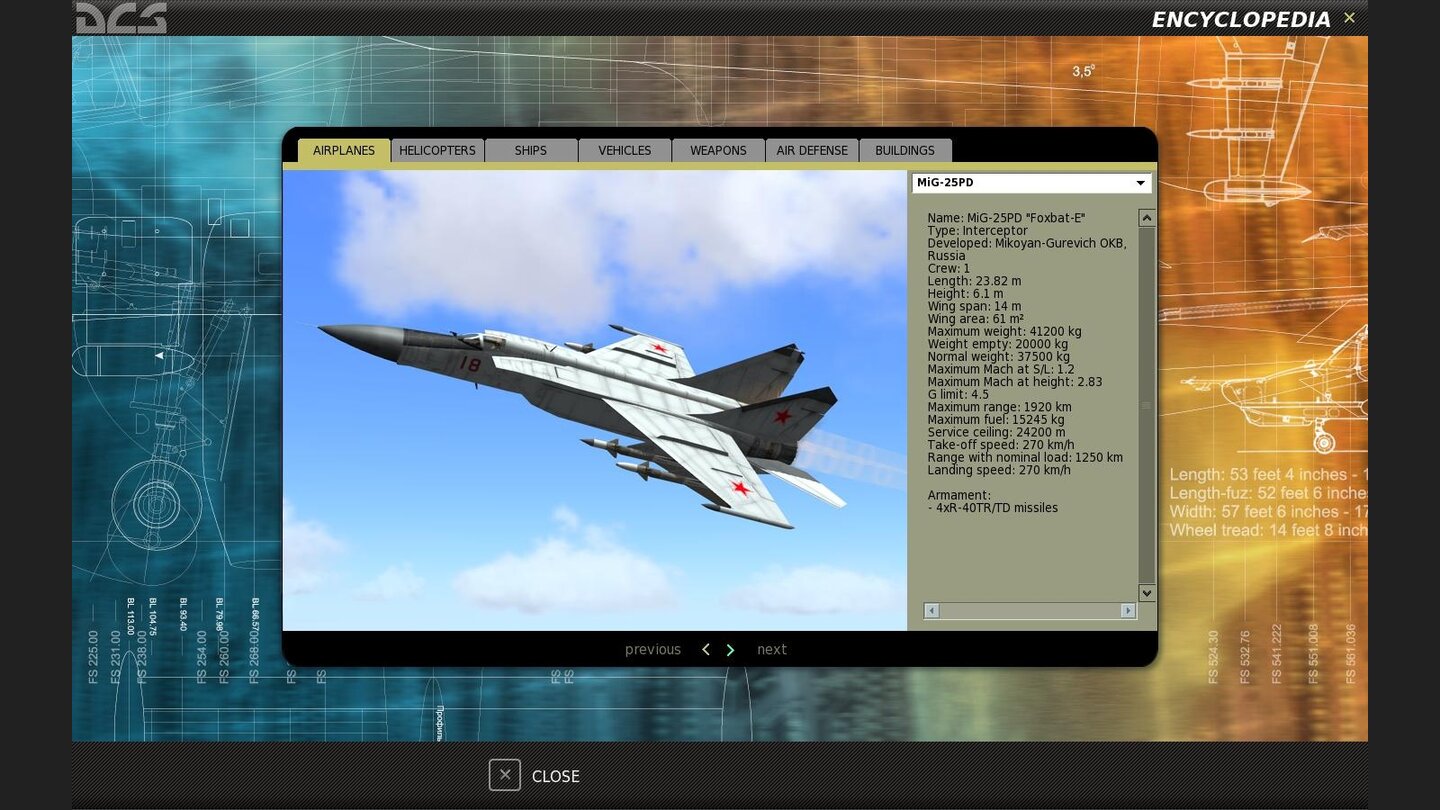Click the DCS logo in top bar
Image resolution: width=1440 pixels, height=810 pixels.
pyautogui.click(x=121, y=18)
